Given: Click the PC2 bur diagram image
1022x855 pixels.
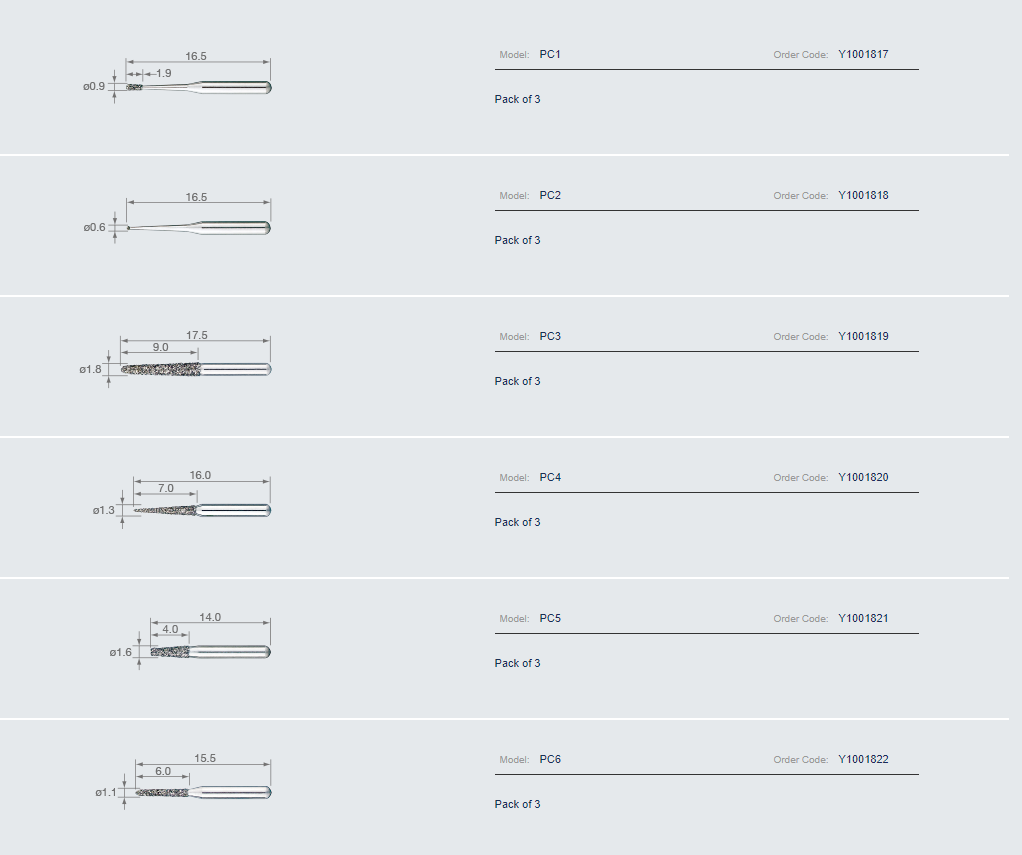Looking at the screenshot, I should point(177,218).
